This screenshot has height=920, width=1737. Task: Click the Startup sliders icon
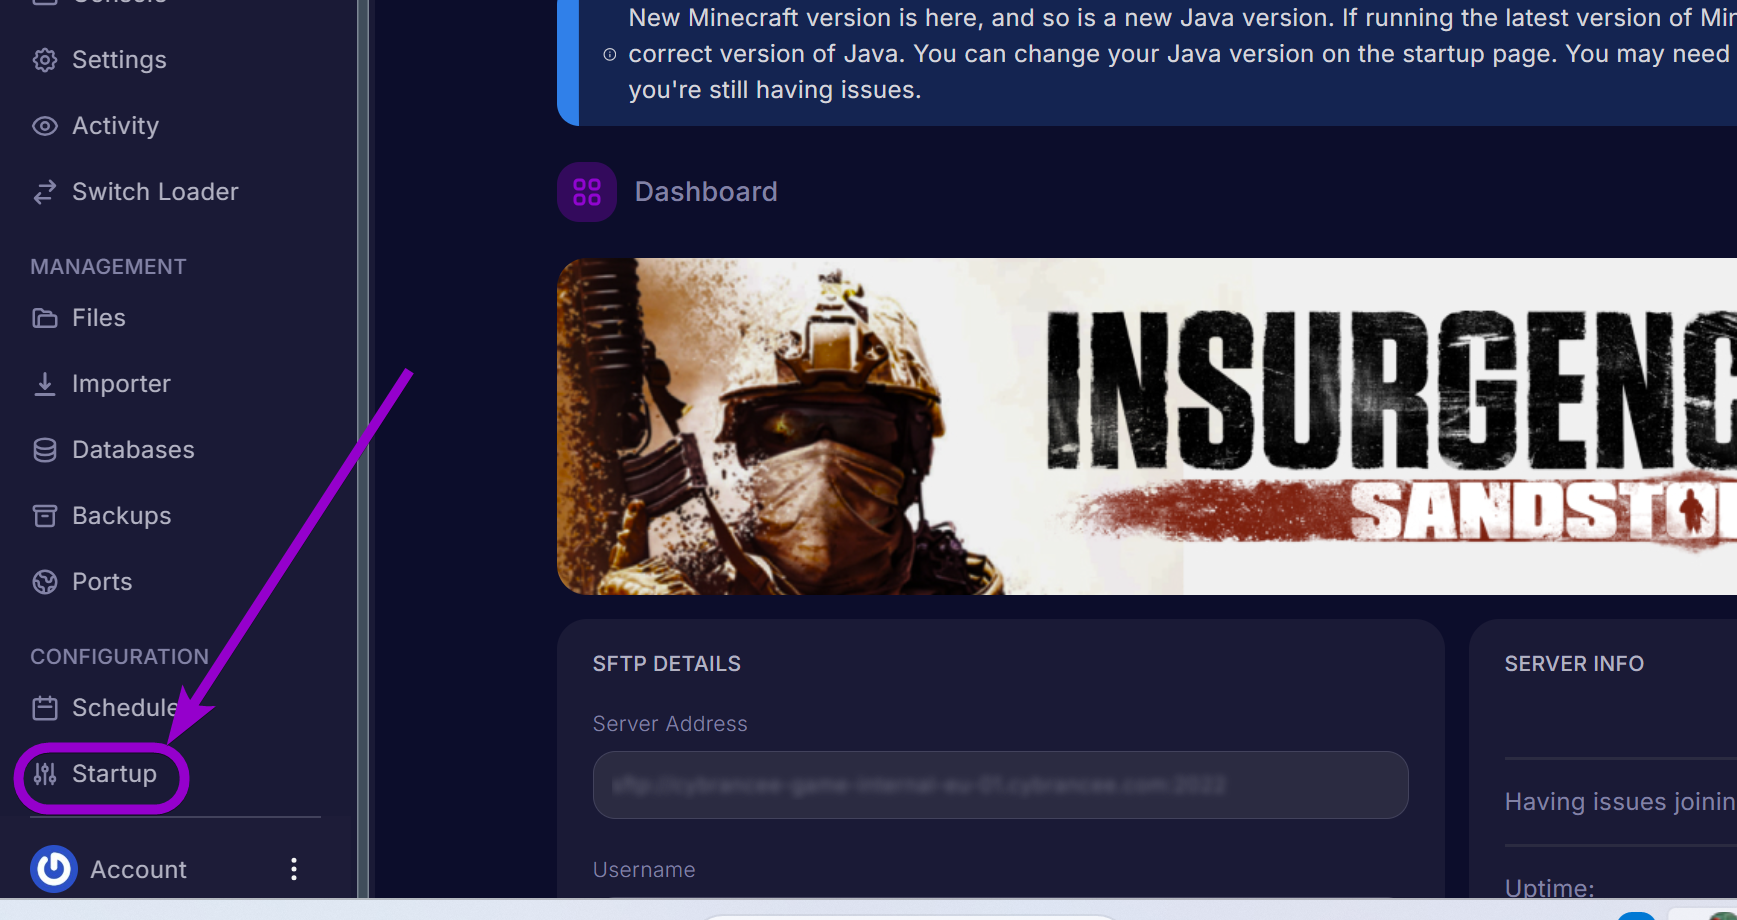(45, 774)
